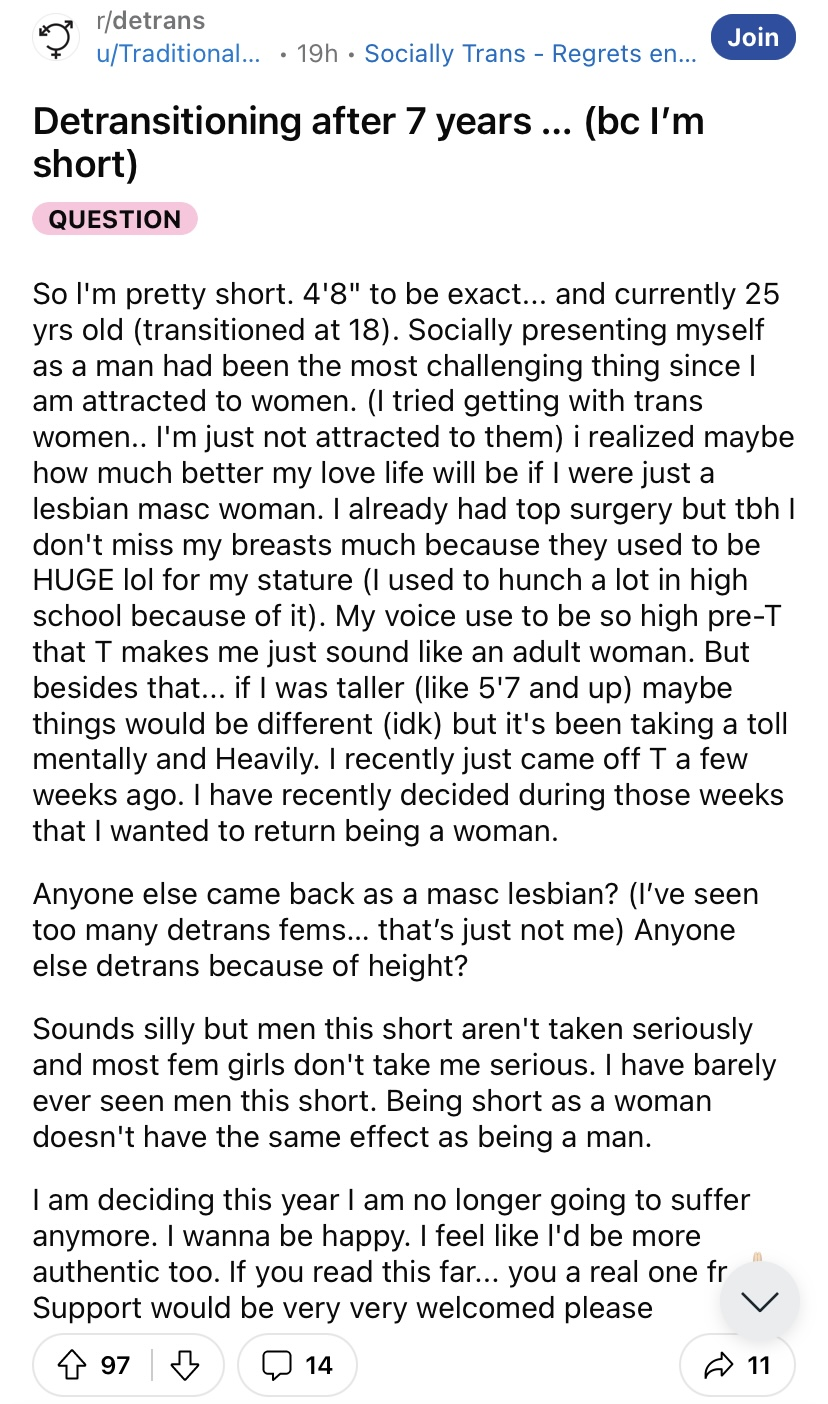View the u/Traditional... user profile
Viewport: 828px width, 1404px height.
click(178, 54)
